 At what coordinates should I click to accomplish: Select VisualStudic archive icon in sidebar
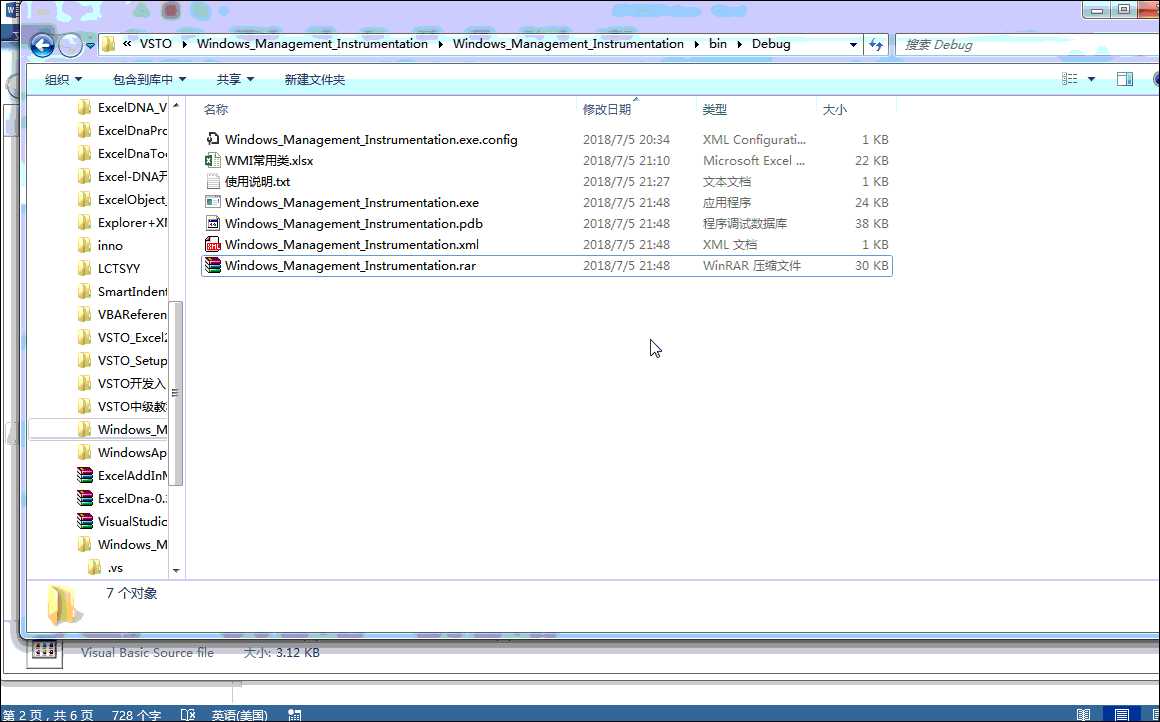pyautogui.click(x=85, y=521)
